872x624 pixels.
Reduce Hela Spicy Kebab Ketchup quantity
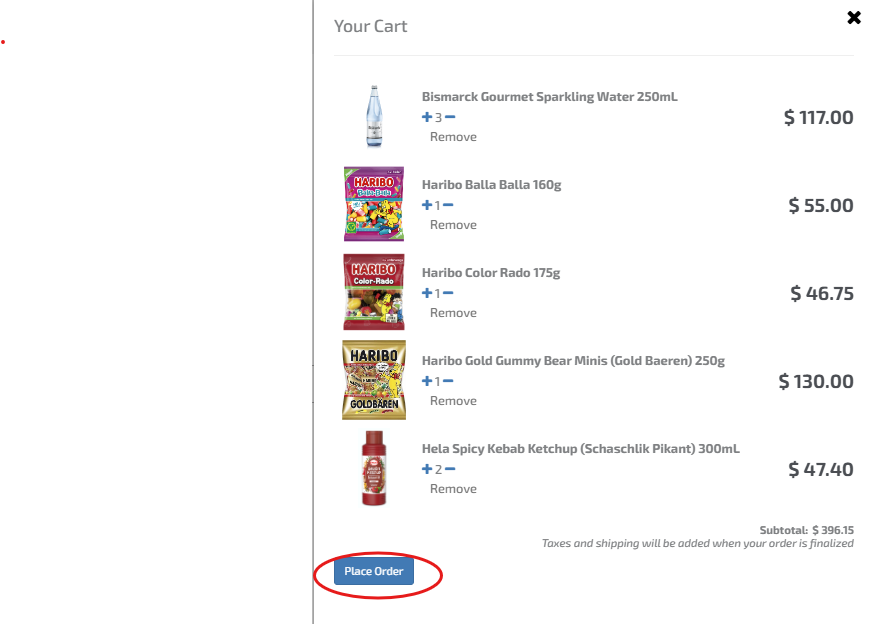[x=450, y=469]
